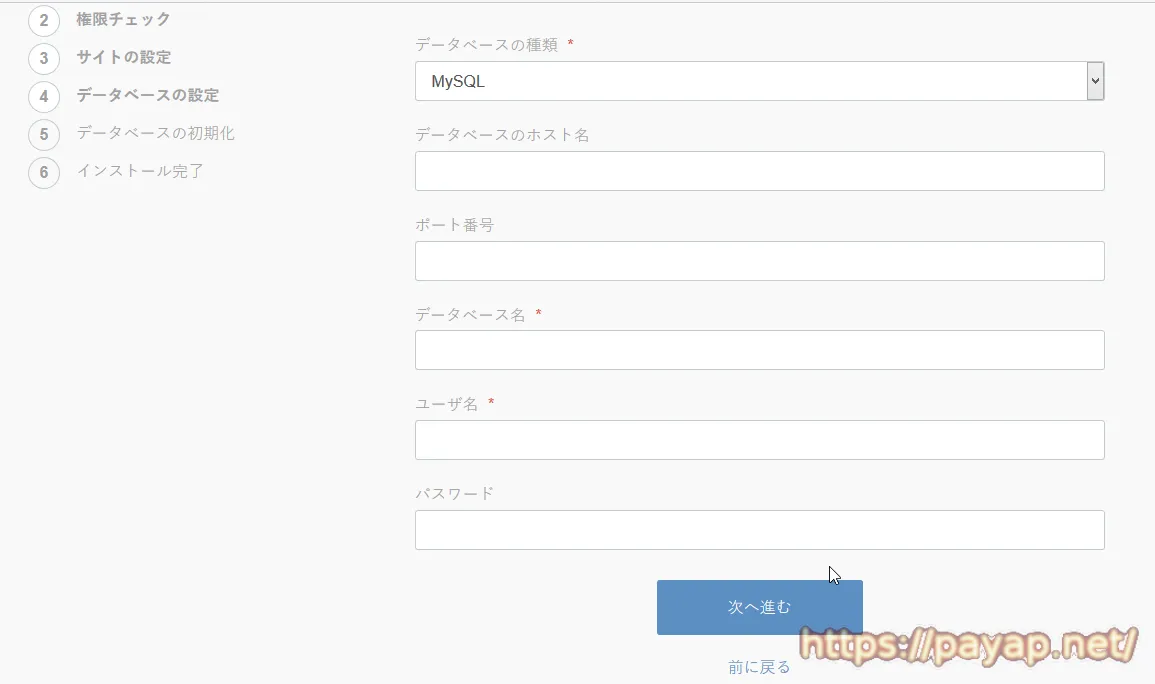Click the step 3 number circle
1155x684 pixels.
44,58
